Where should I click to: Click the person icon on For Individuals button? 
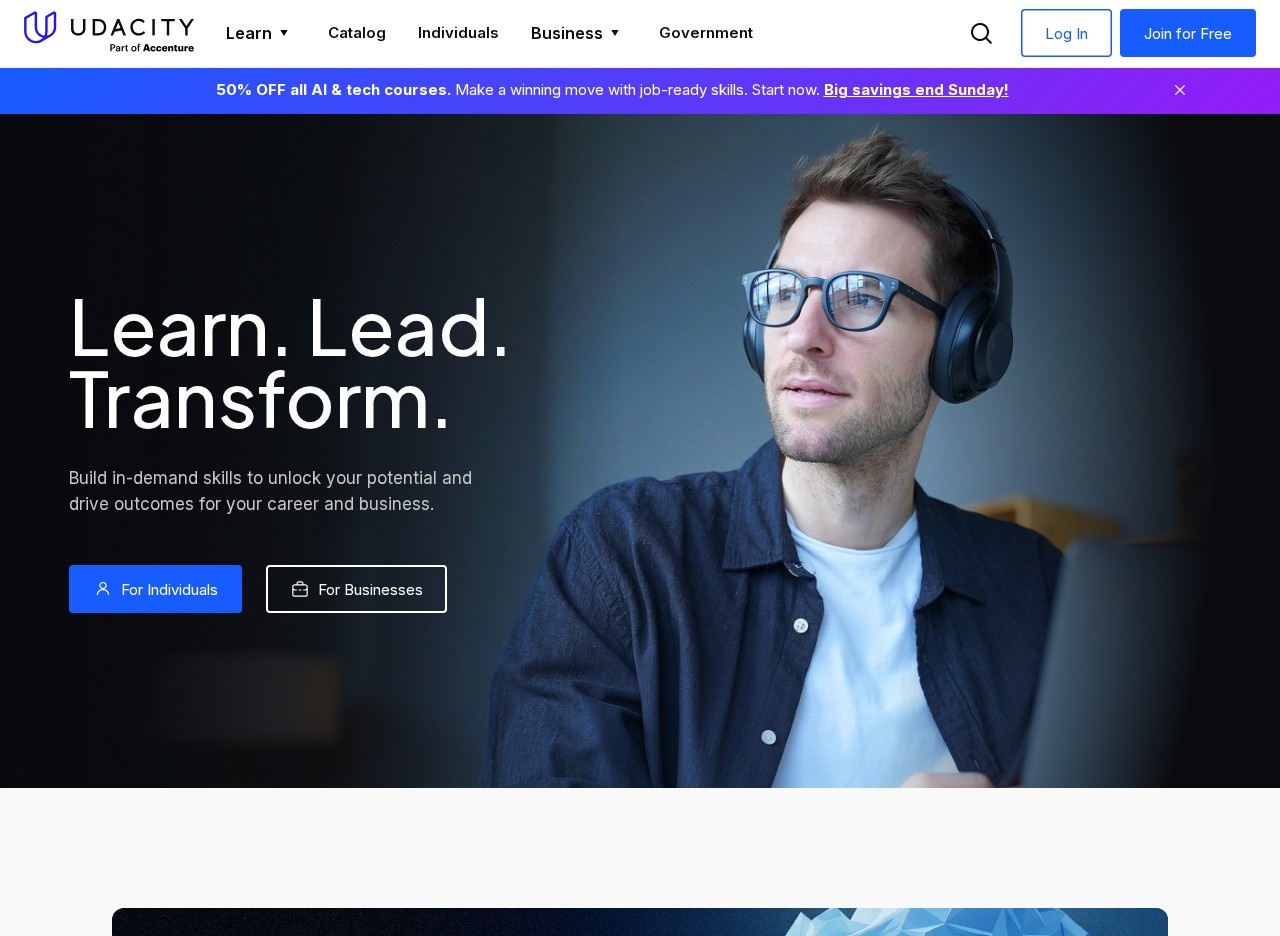[103, 589]
